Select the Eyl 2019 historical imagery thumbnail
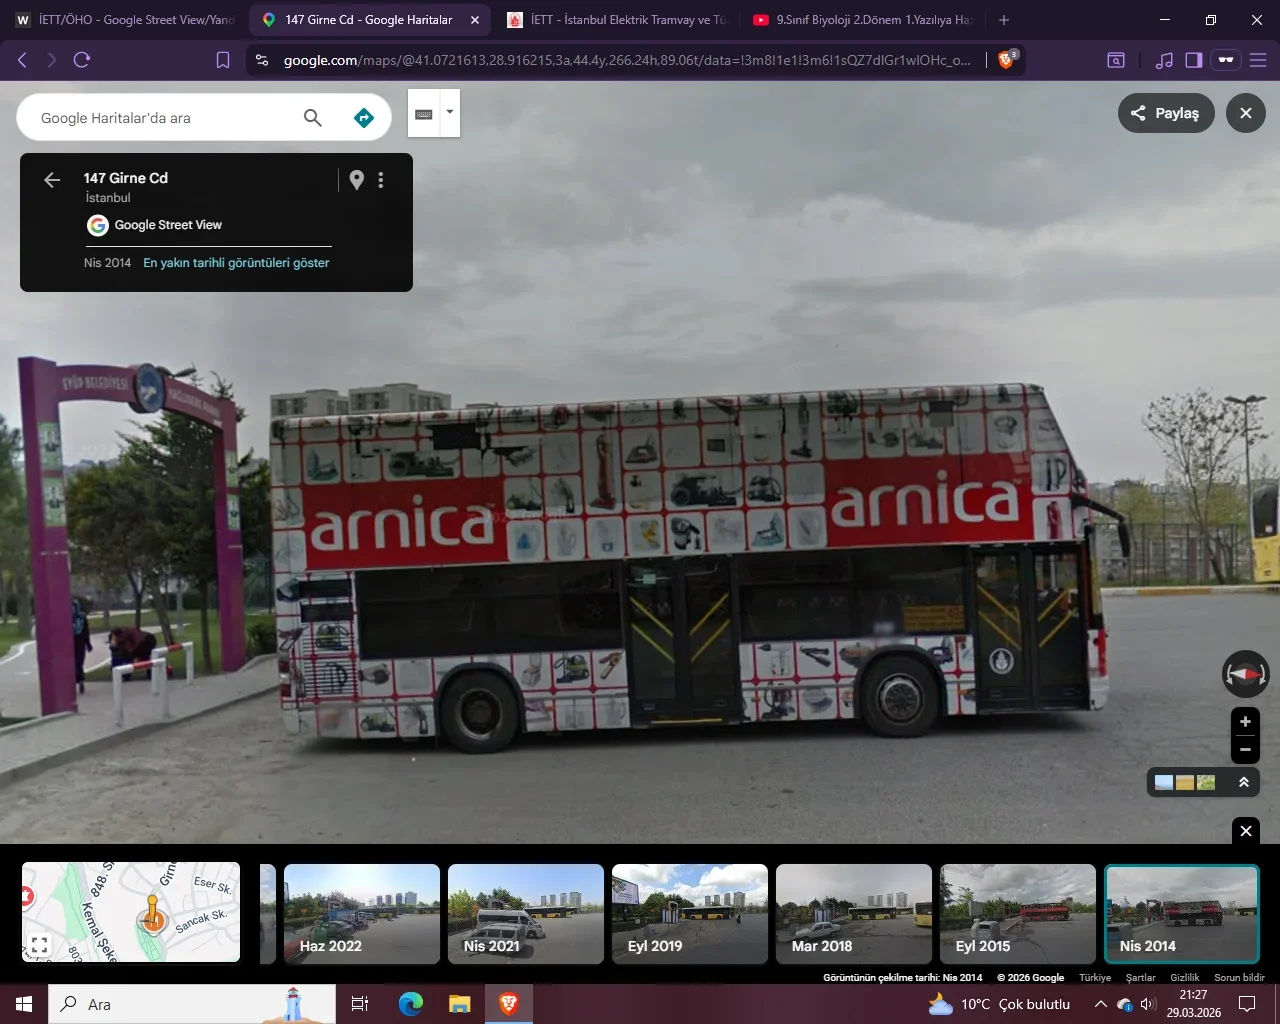This screenshot has height=1024, width=1280. tap(690, 914)
